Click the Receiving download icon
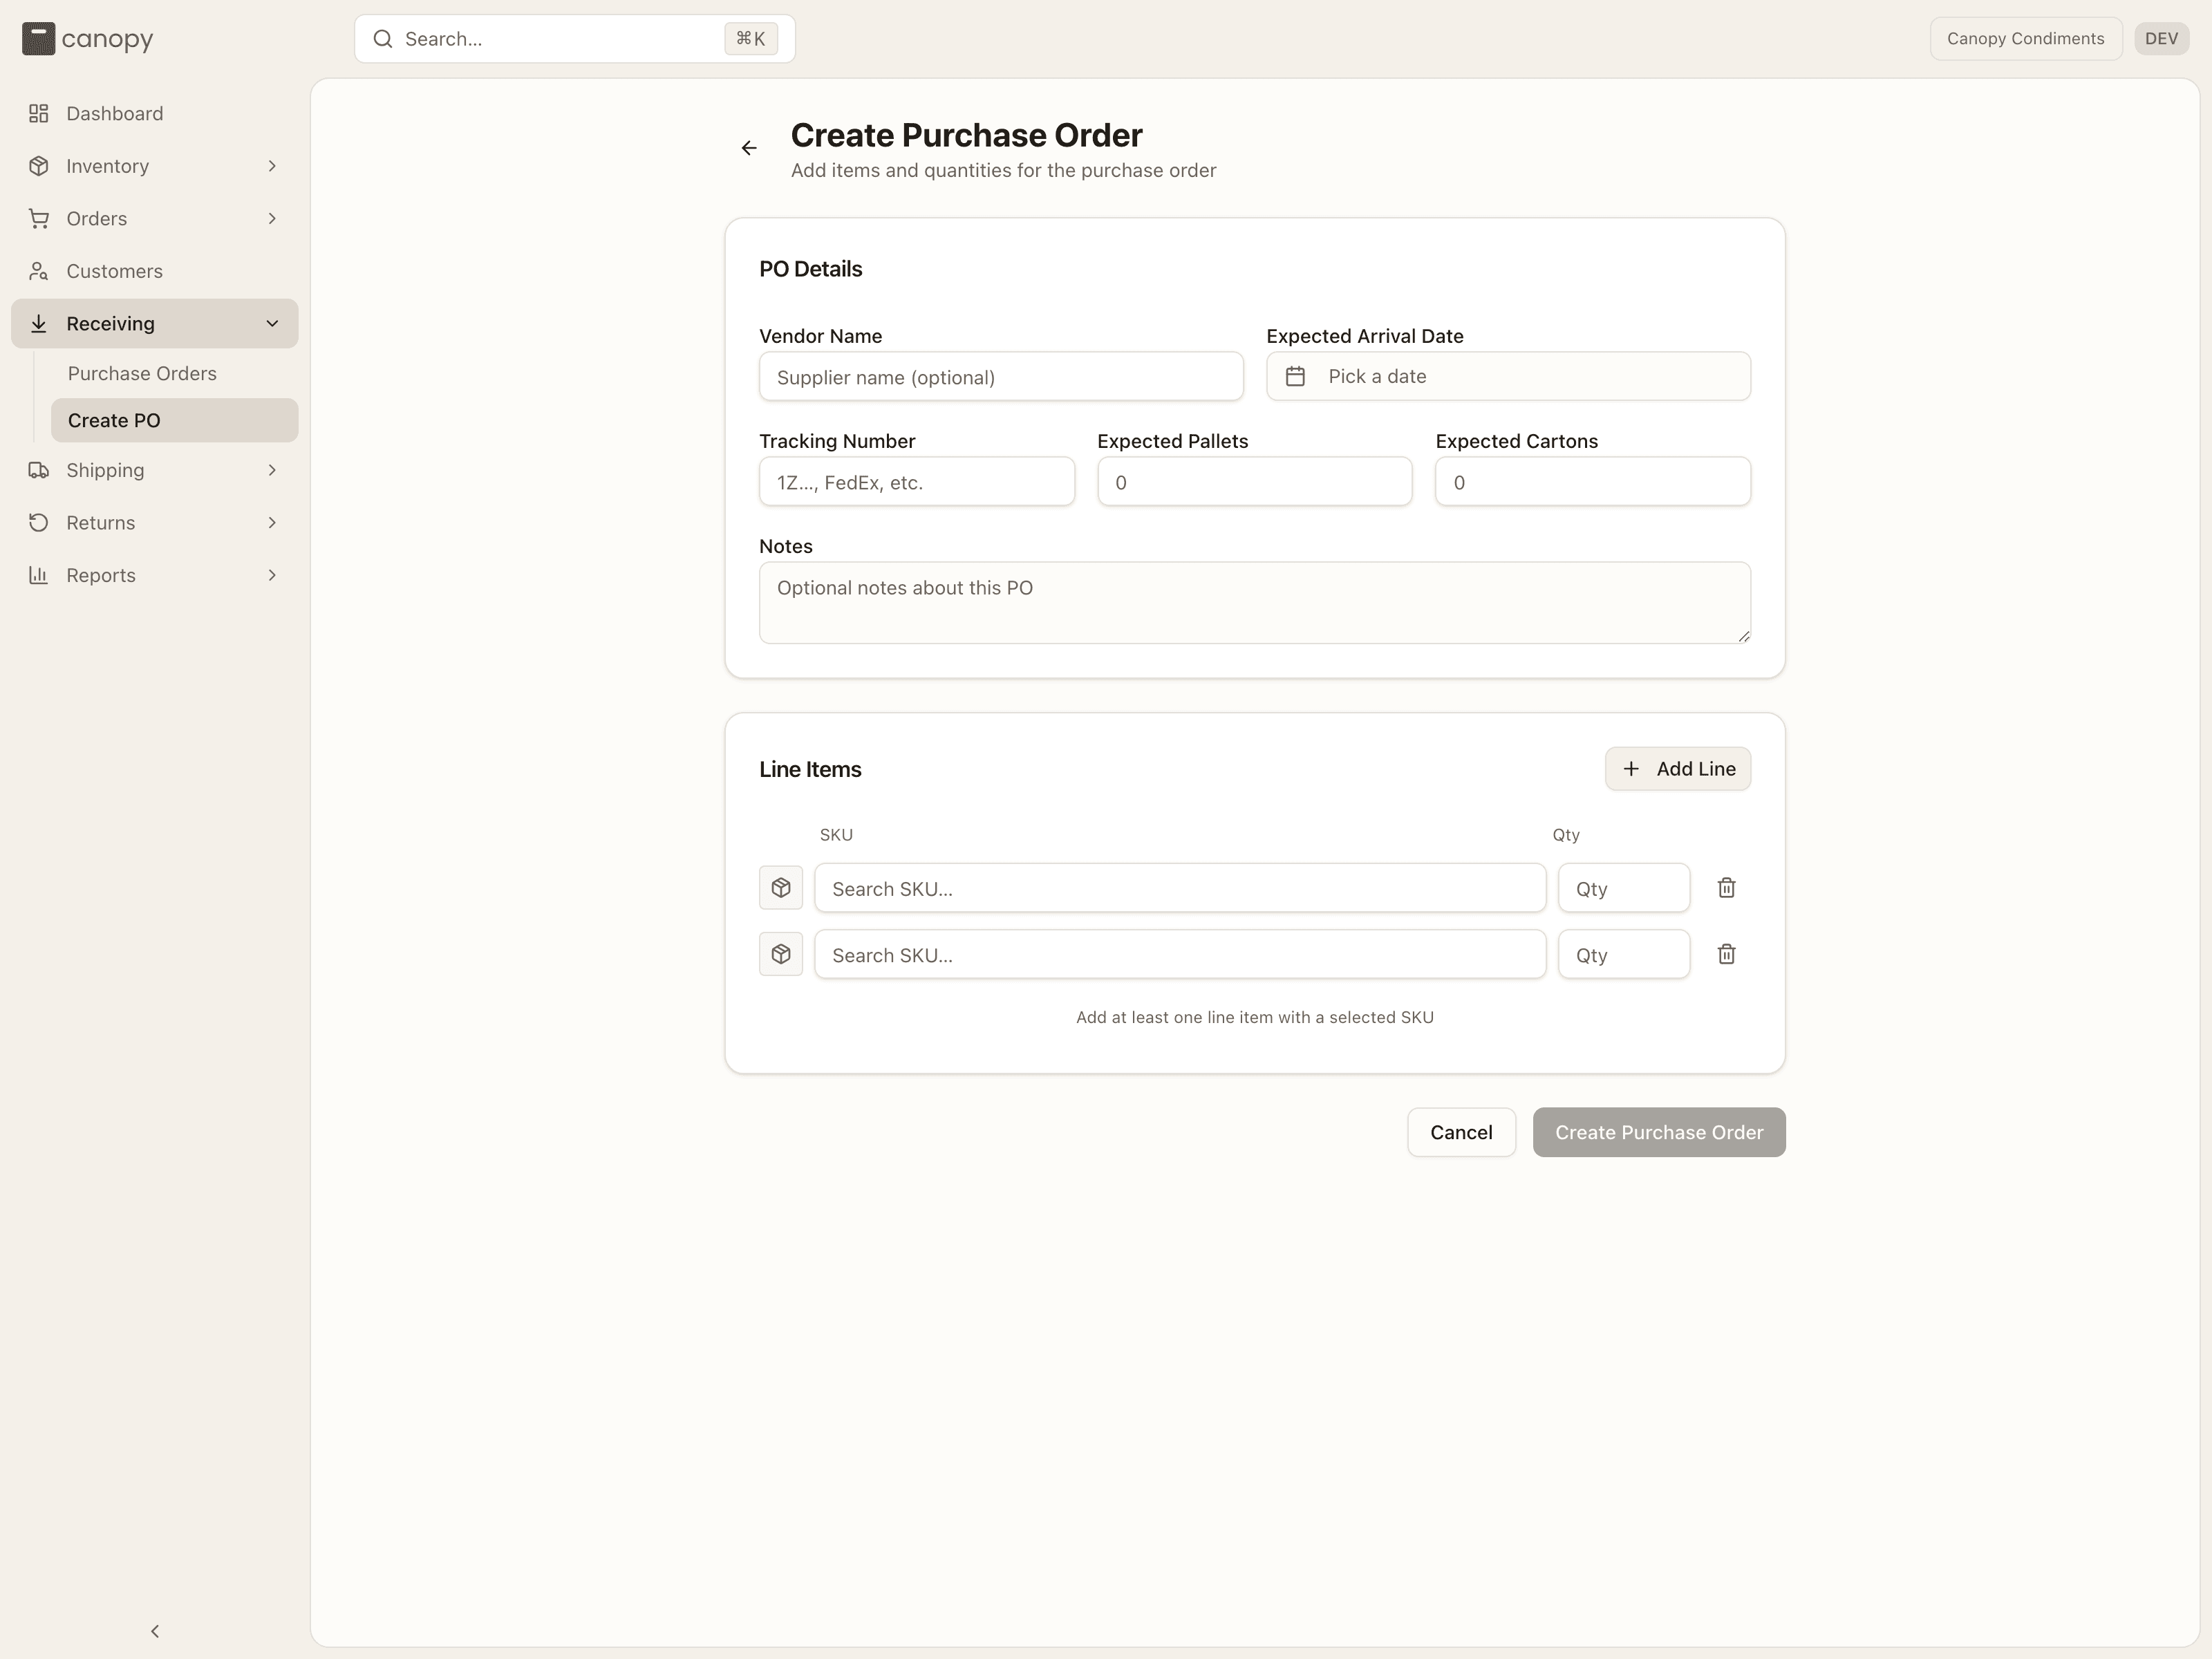Screen dimensions: 2212x1659 (39, 324)
